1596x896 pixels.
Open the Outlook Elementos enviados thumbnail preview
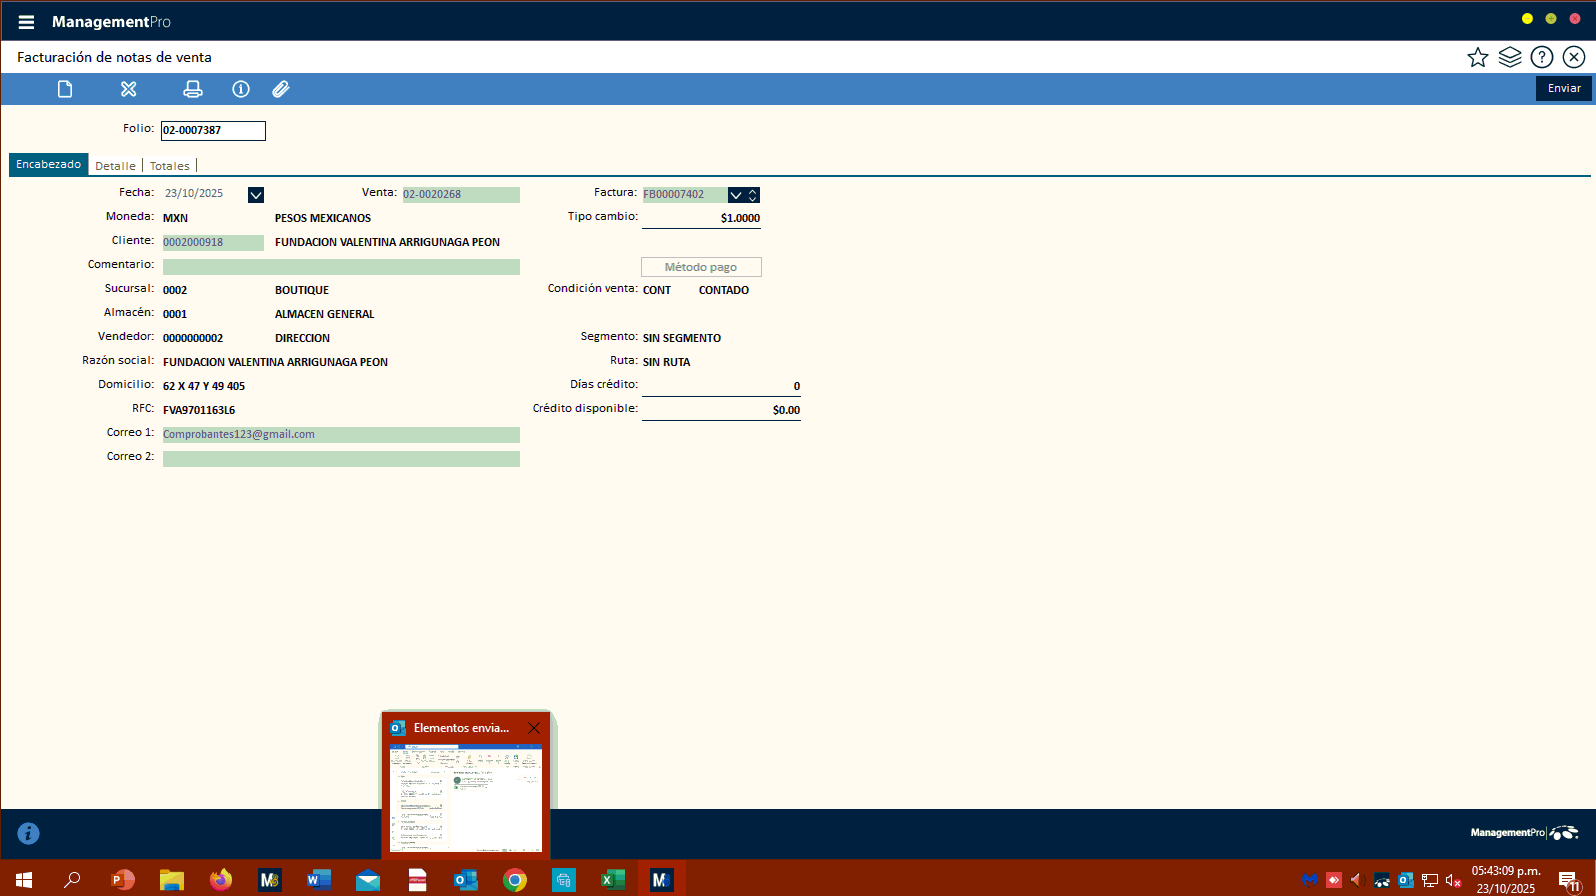click(x=466, y=797)
